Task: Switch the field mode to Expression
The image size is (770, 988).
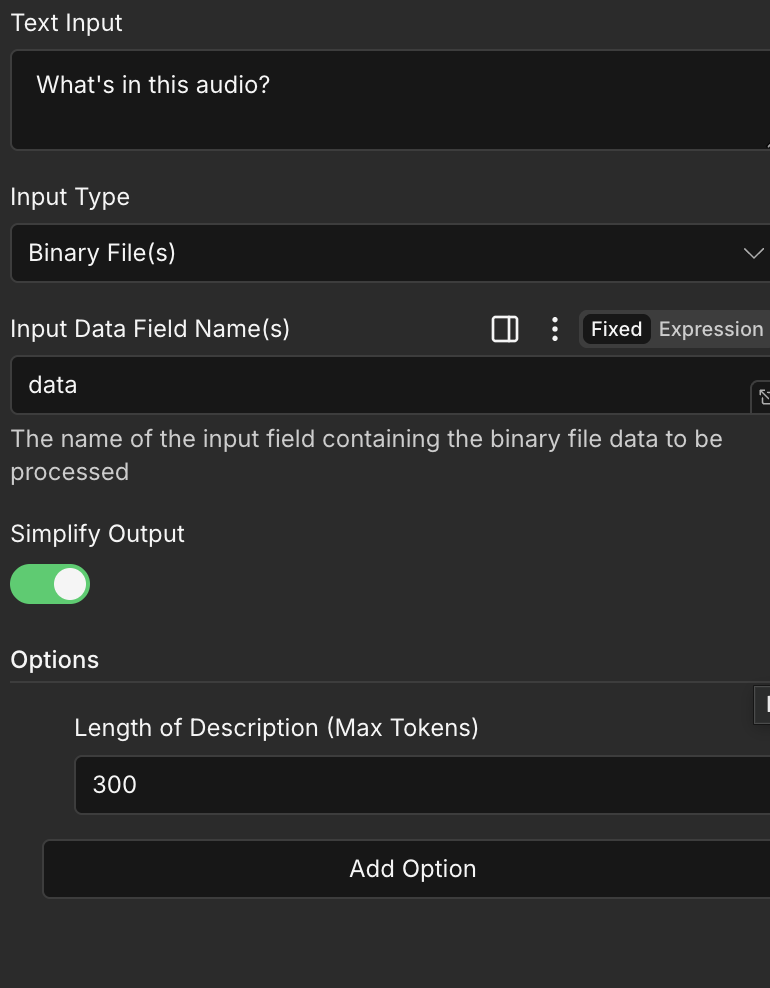Action: click(710, 329)
